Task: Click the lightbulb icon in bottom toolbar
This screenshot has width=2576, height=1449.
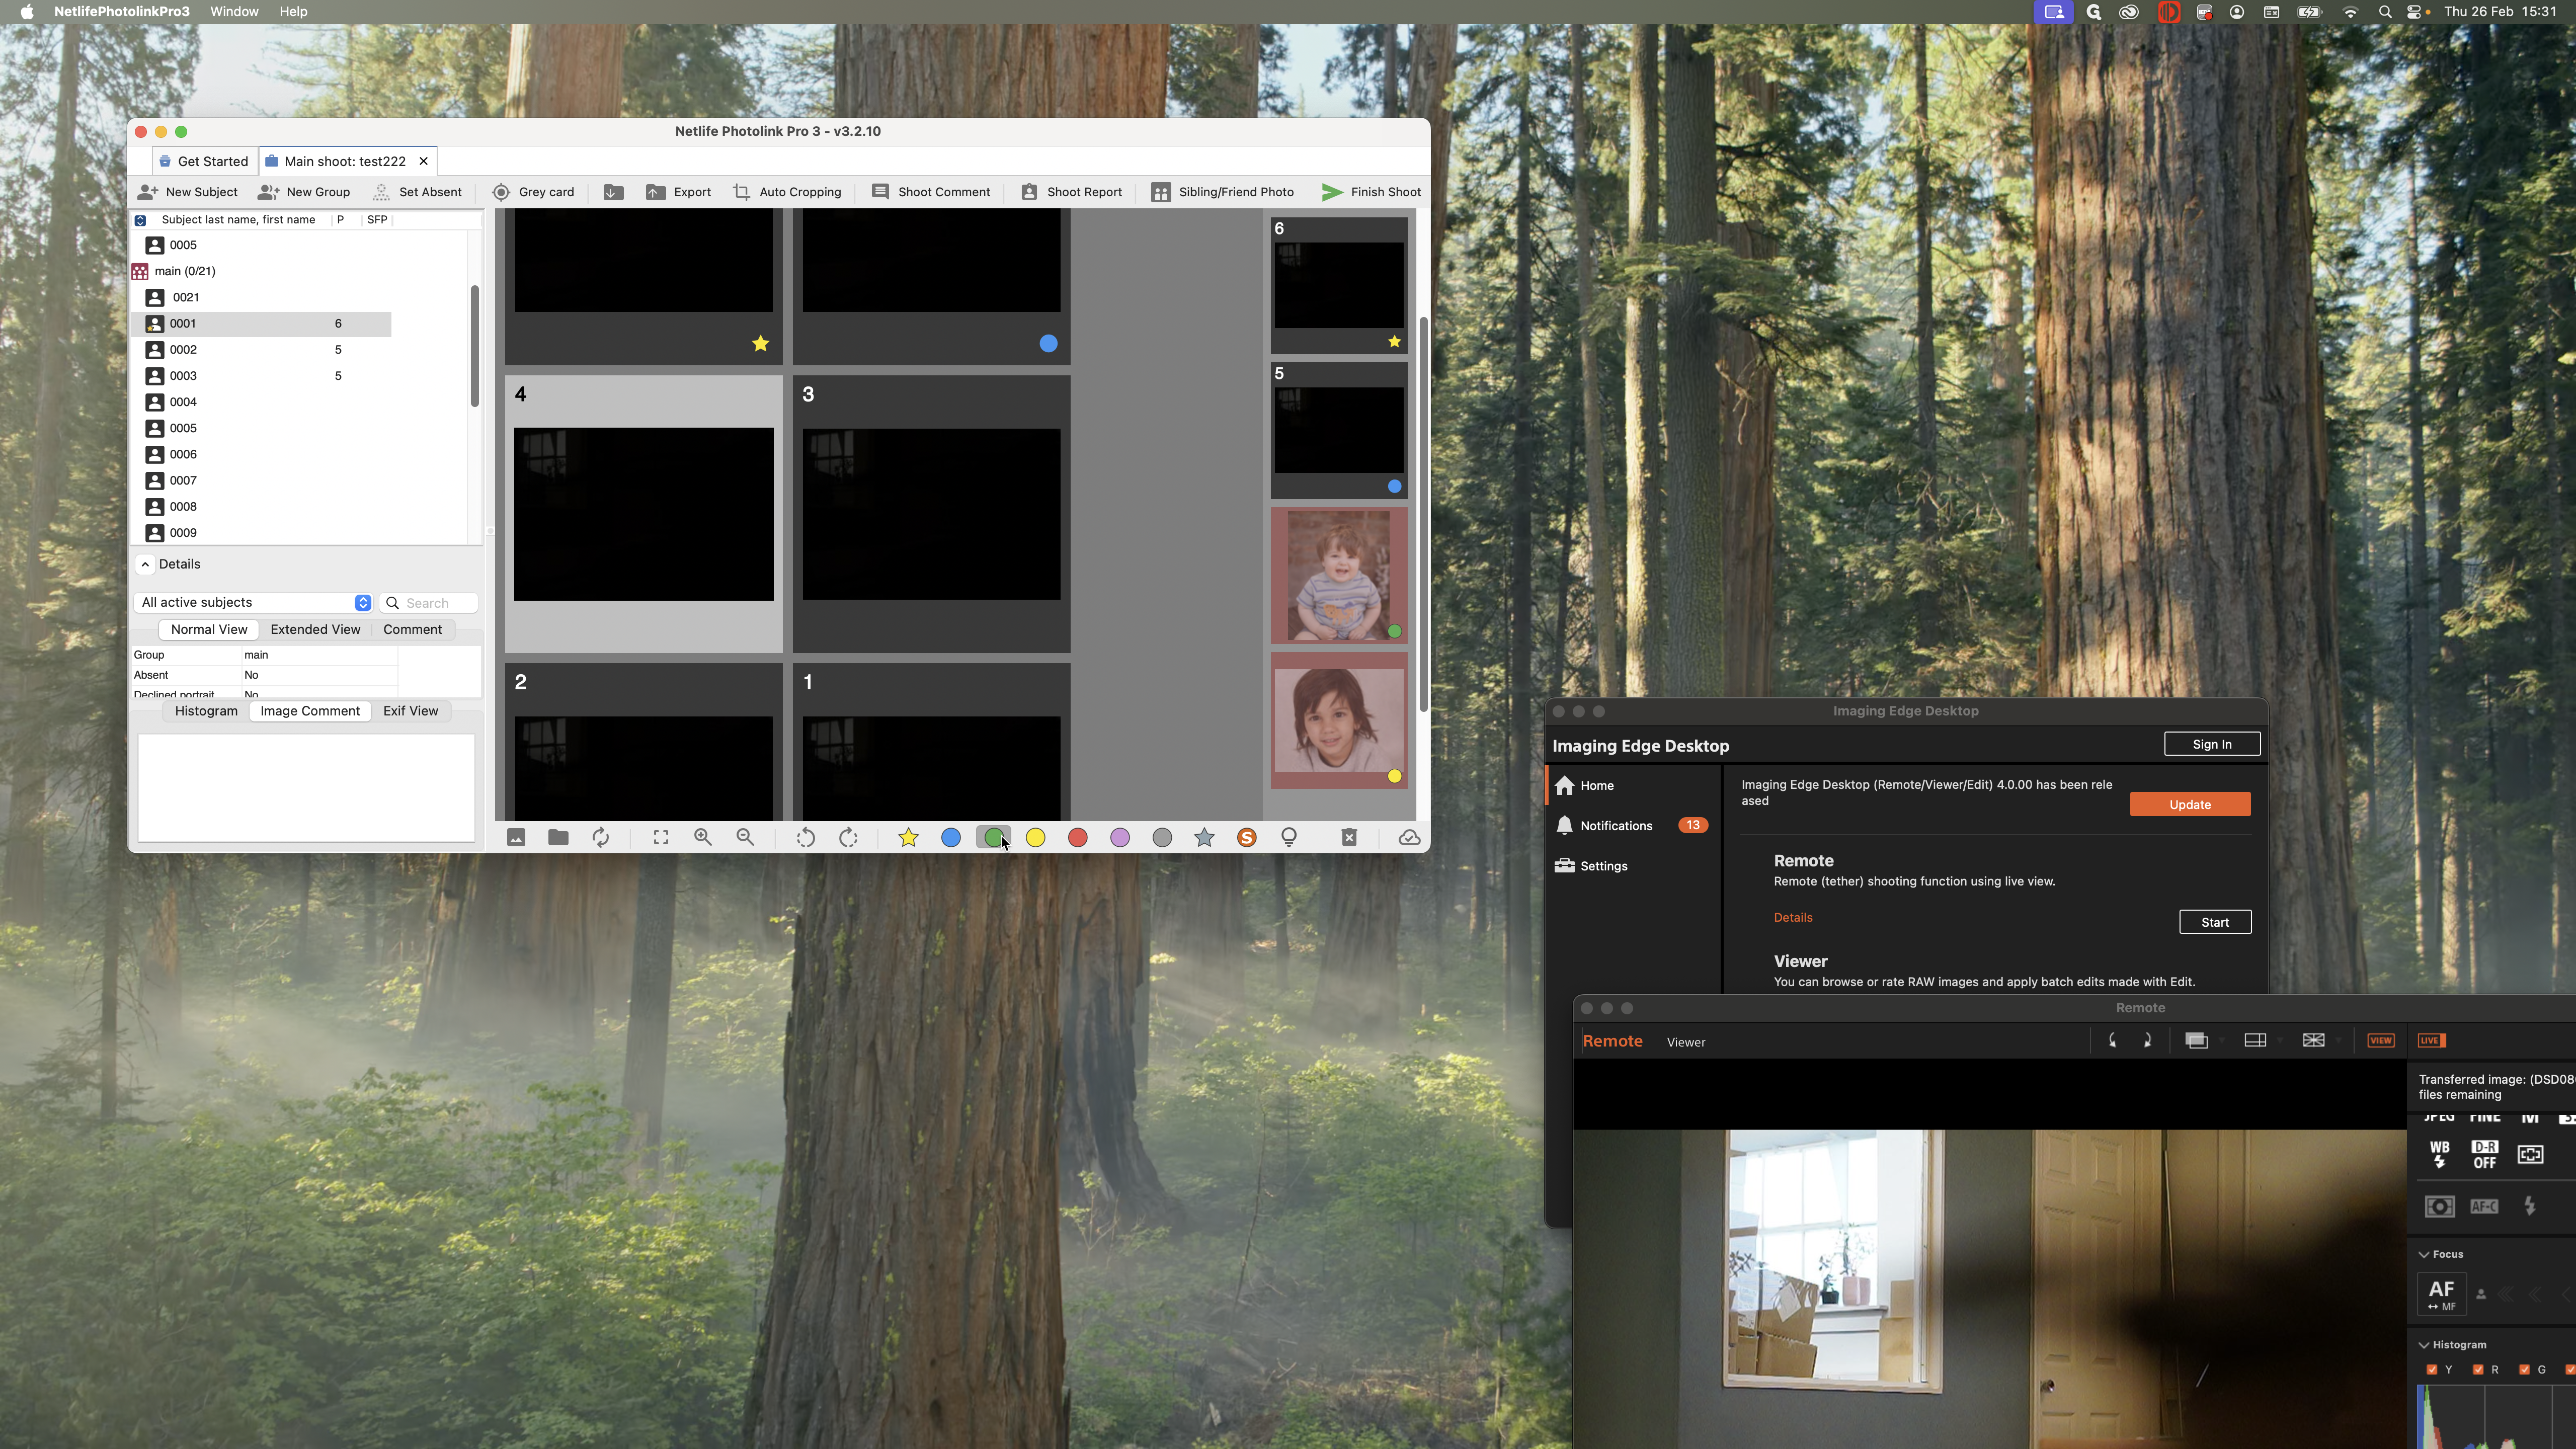Action: (1289, 838)
